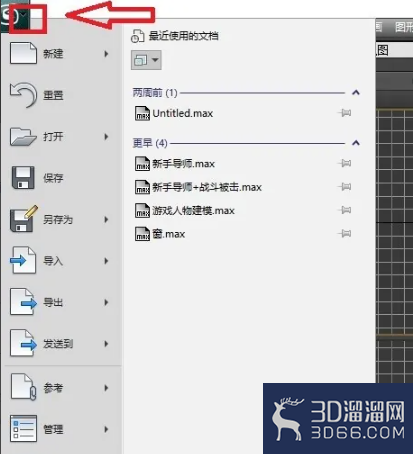Image resolution: width=413 pixels, height=454 pixels.
Task: Click the 游戏人物建模.max file icon
Action: 142,210
